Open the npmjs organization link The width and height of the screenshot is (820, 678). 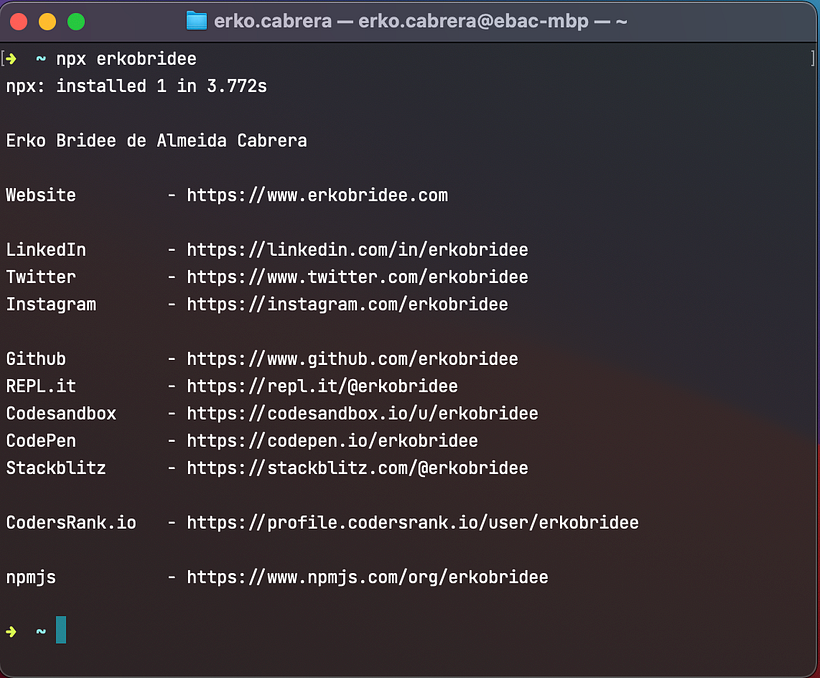pyautogui.click(x=366, y=576)
